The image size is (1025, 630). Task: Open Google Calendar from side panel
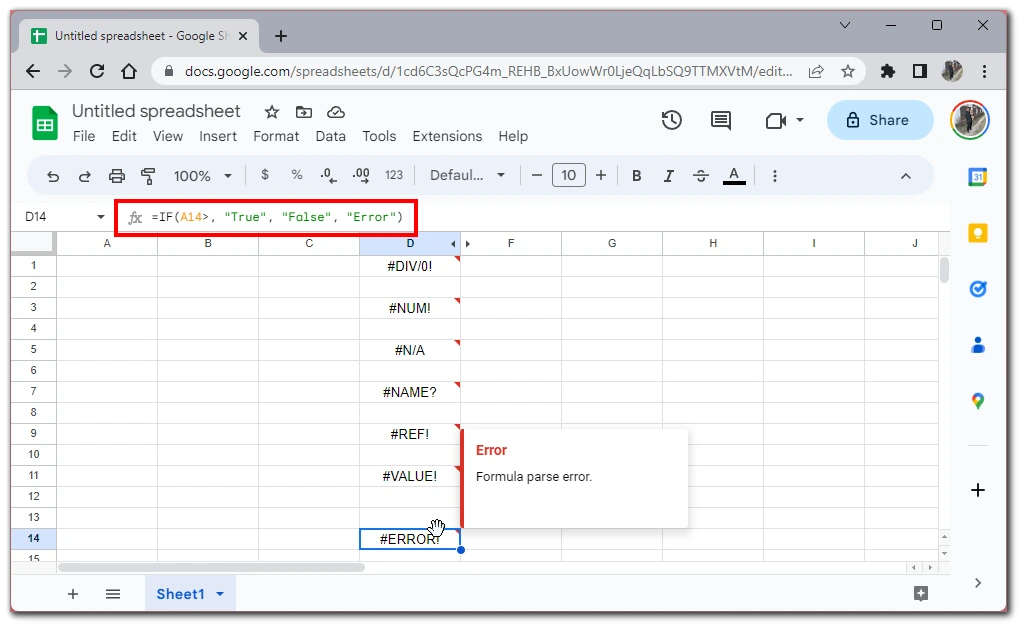click(x=977, y=177)
